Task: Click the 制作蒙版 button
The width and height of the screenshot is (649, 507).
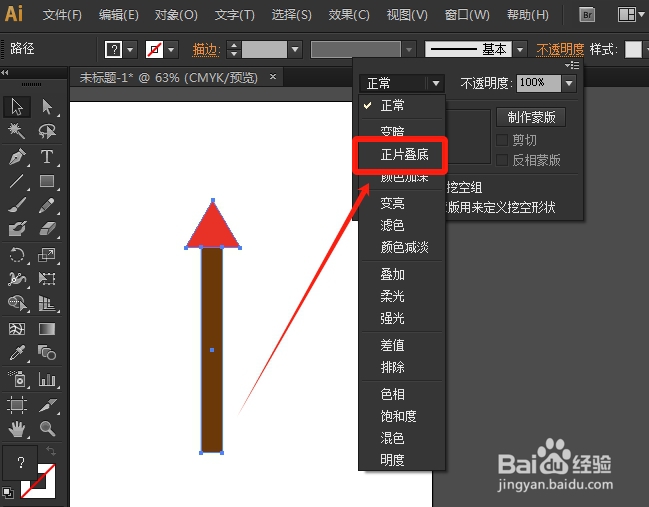Action: (x=531, y=117)
